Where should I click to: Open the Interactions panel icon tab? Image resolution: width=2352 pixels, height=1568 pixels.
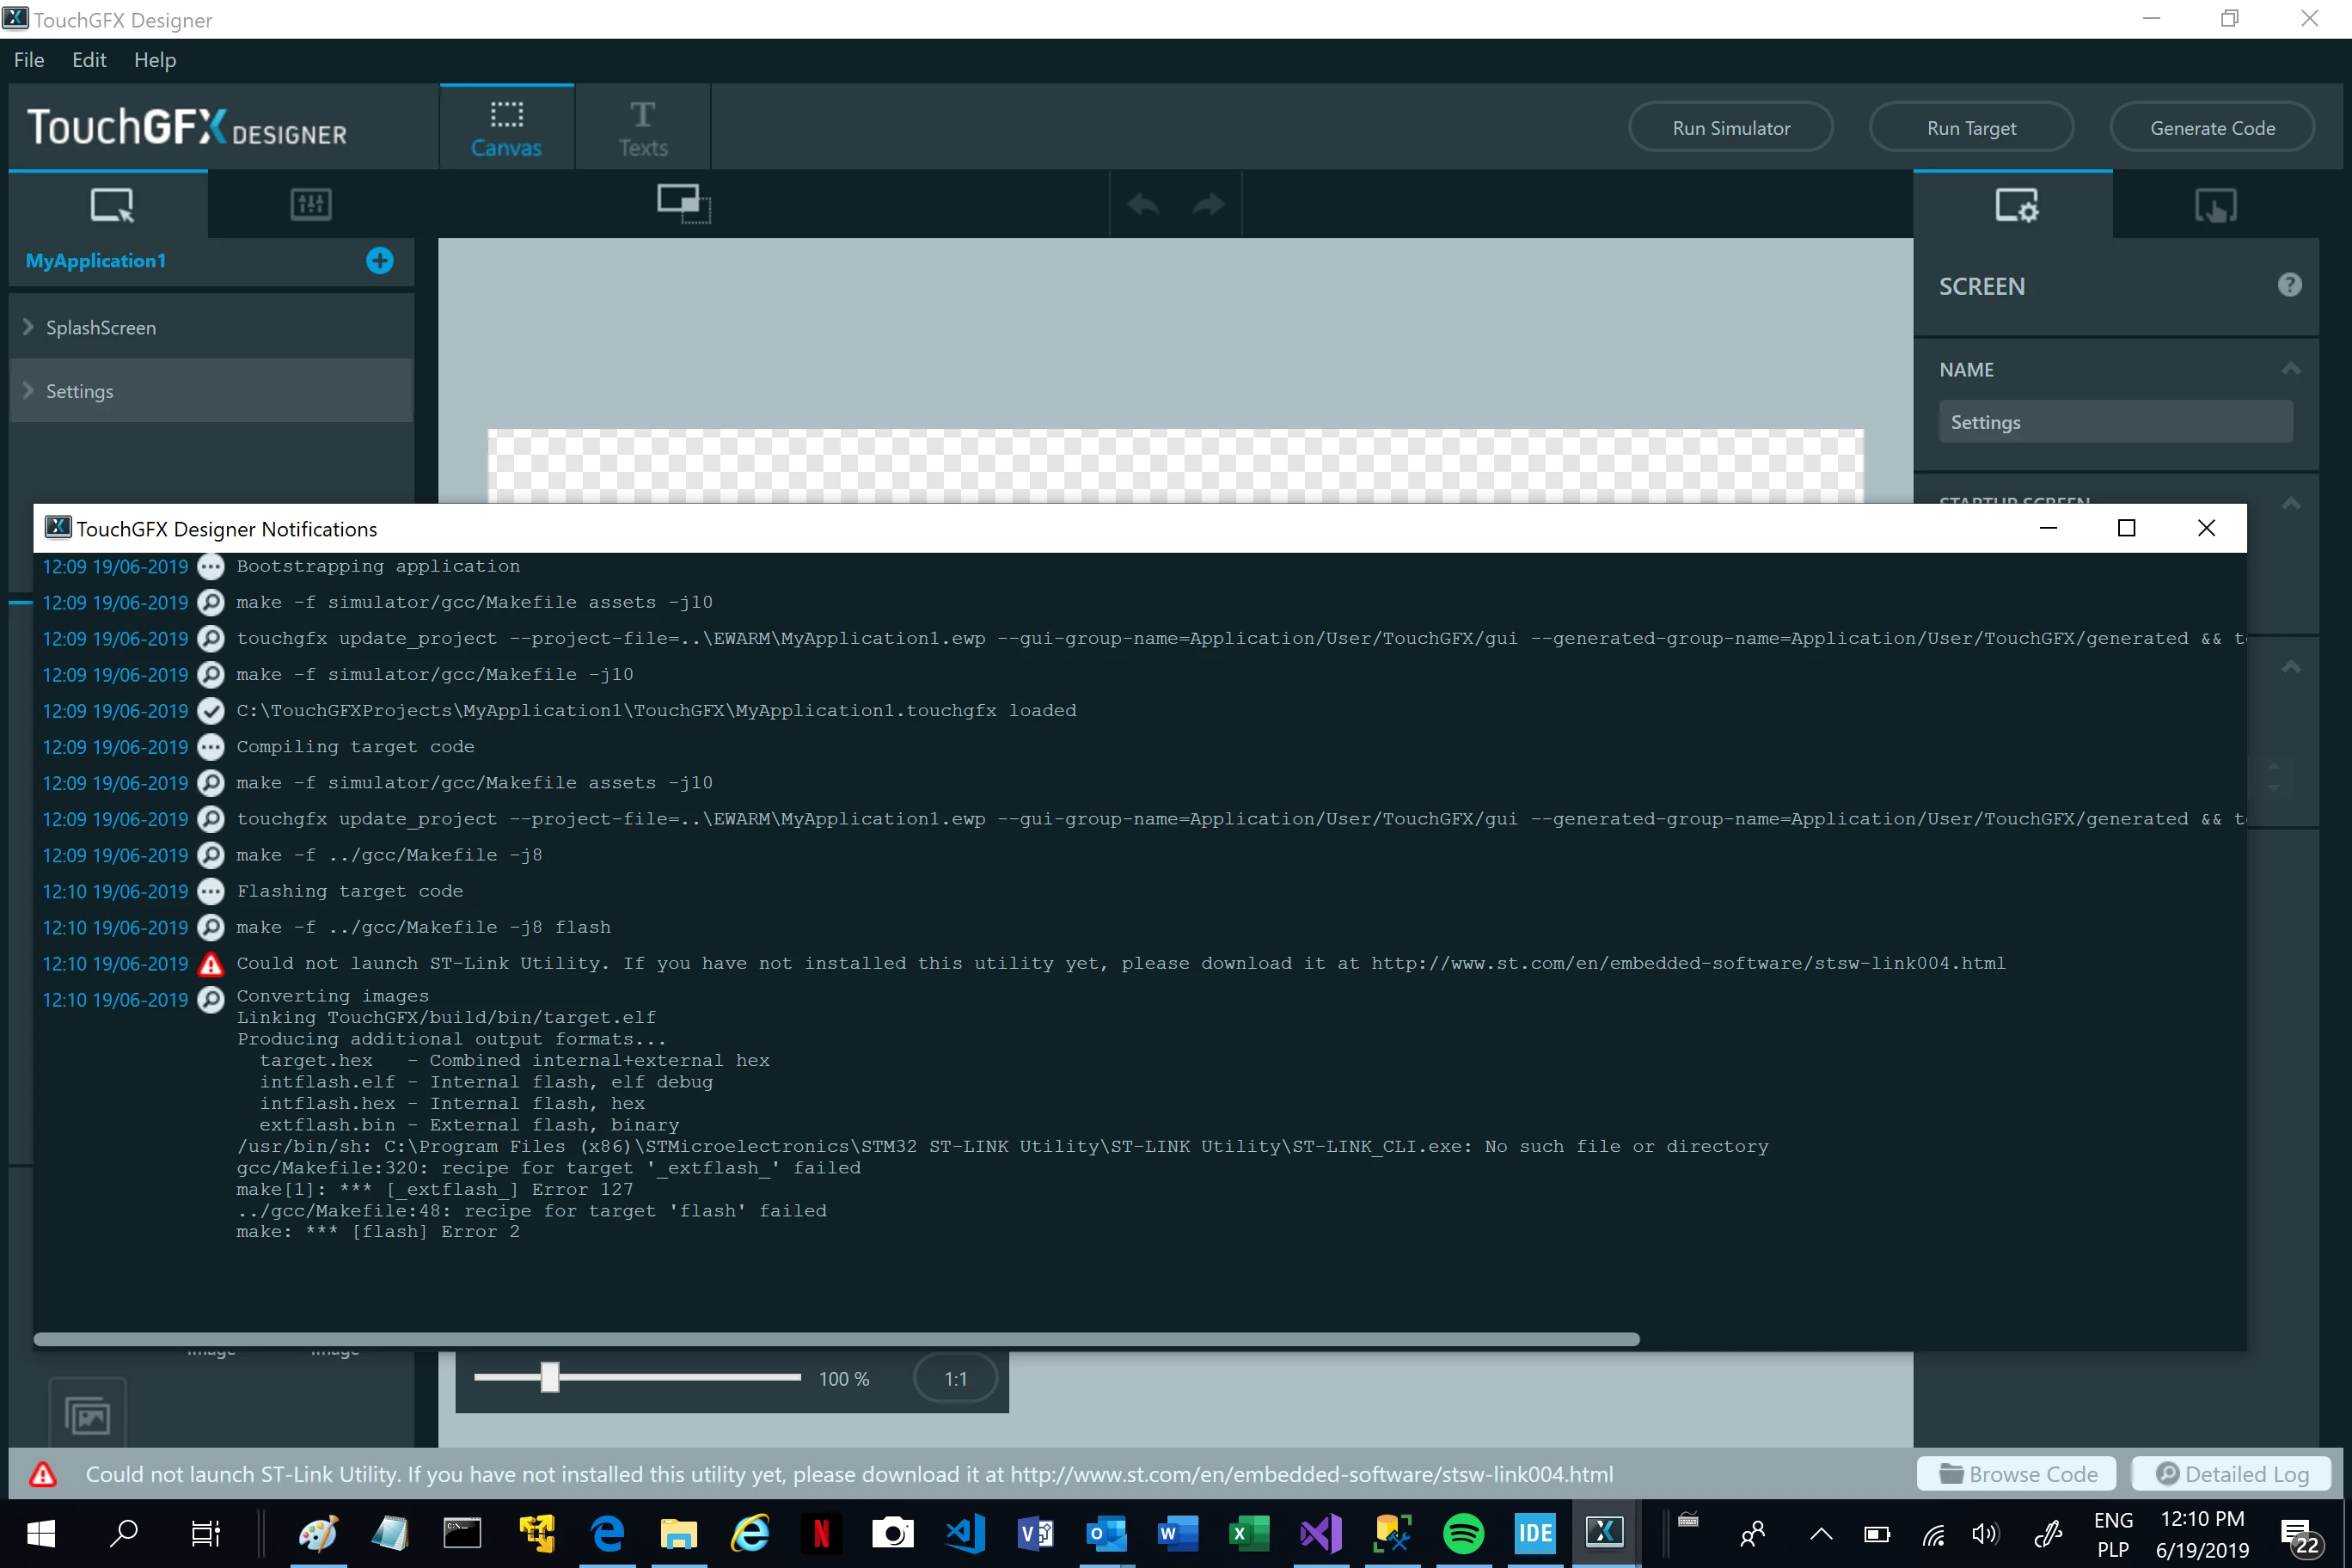(x=2215, y=206)
